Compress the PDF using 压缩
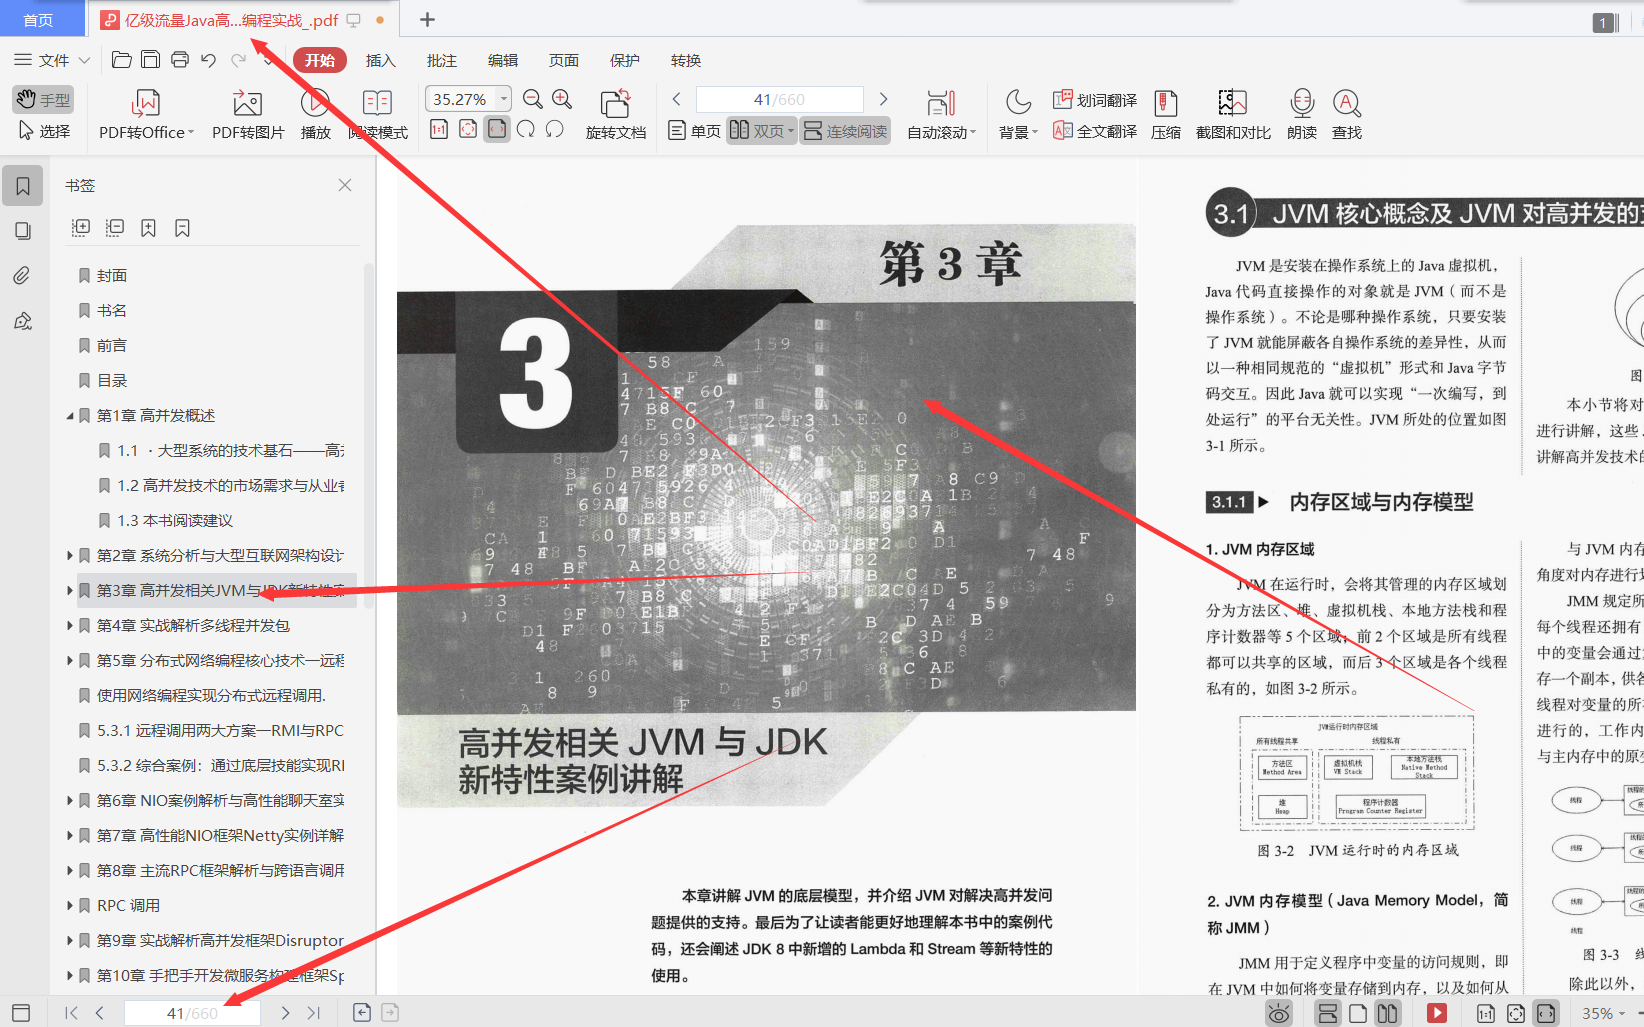Image resolution: width=1644 pixels, height=1027 pixels. (x=1165, y=113)
